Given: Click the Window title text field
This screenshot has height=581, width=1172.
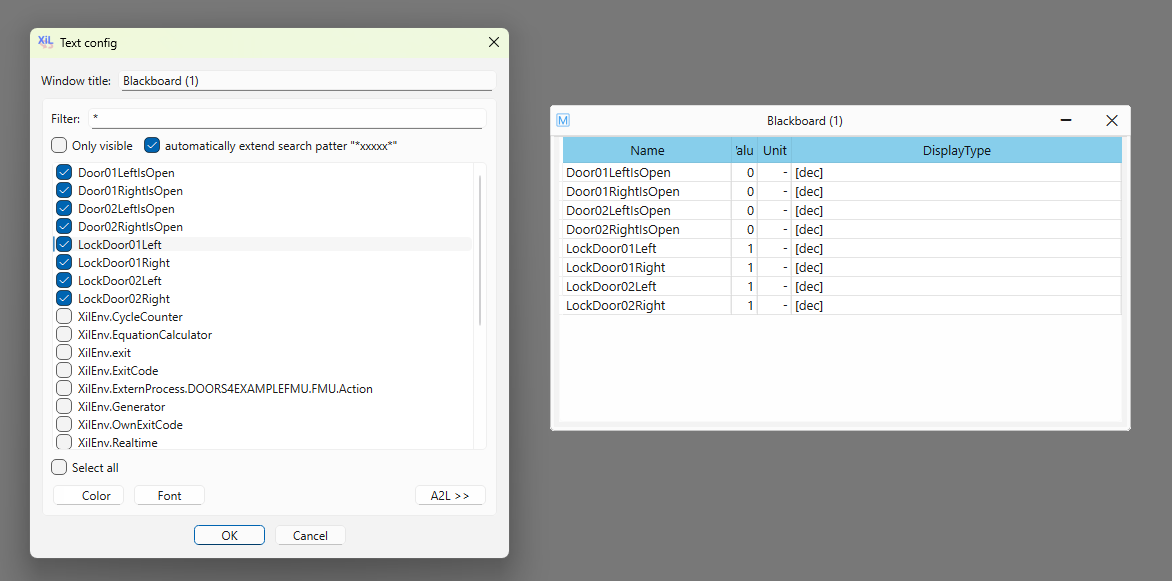Looking at the screenshot, I should point(306,81).
